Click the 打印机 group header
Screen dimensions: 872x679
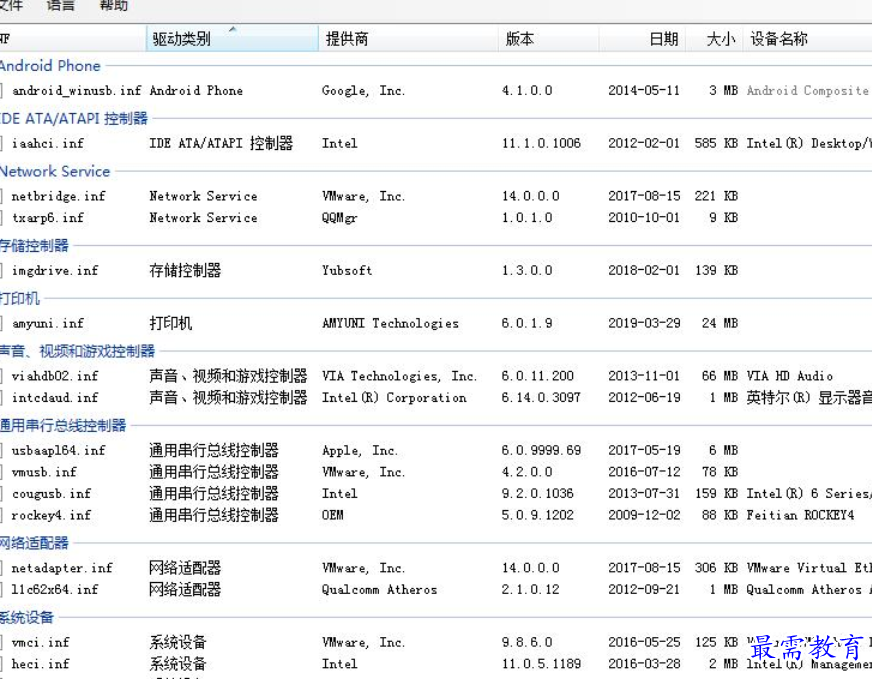pyautogui.click(x=20, y=298)
